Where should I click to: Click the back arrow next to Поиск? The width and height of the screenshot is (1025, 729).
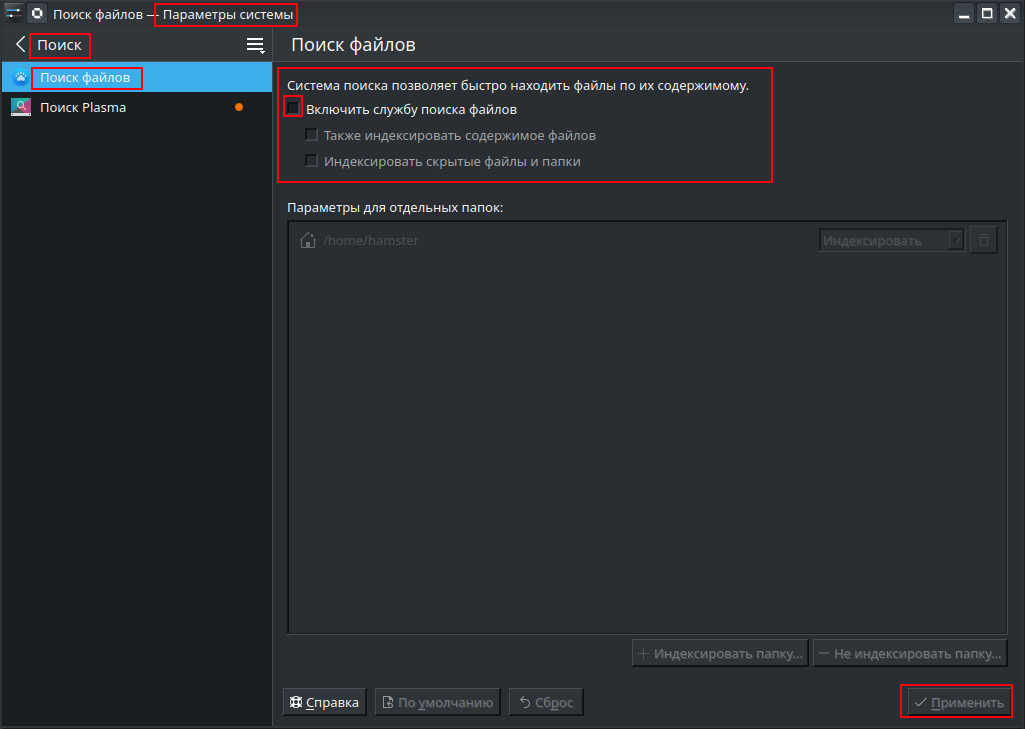[x=20, y=45]
